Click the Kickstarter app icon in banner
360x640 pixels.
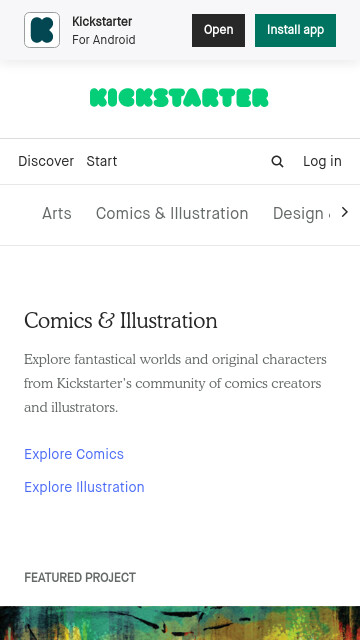point(42,30)
